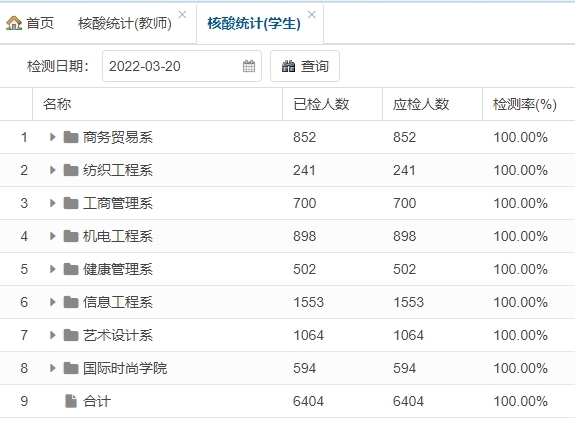Click the folder icon for 信息工程系
This screenshot has width=575, height=427.
click(71, 302)
